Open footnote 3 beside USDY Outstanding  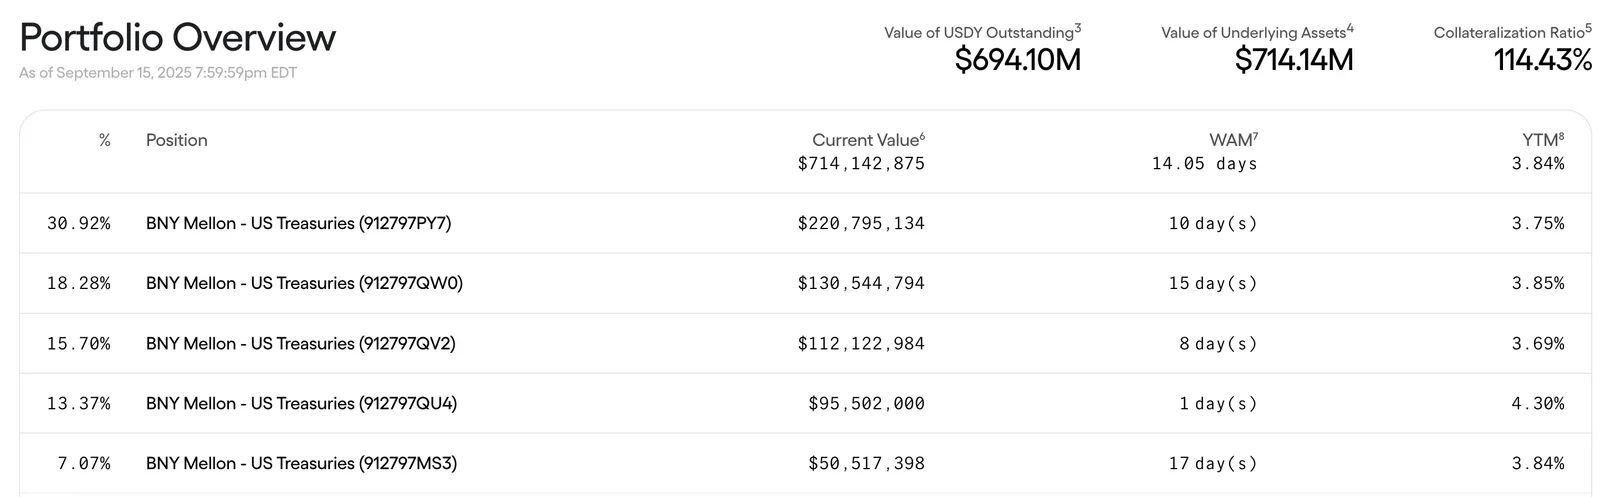click(1078, 28)
